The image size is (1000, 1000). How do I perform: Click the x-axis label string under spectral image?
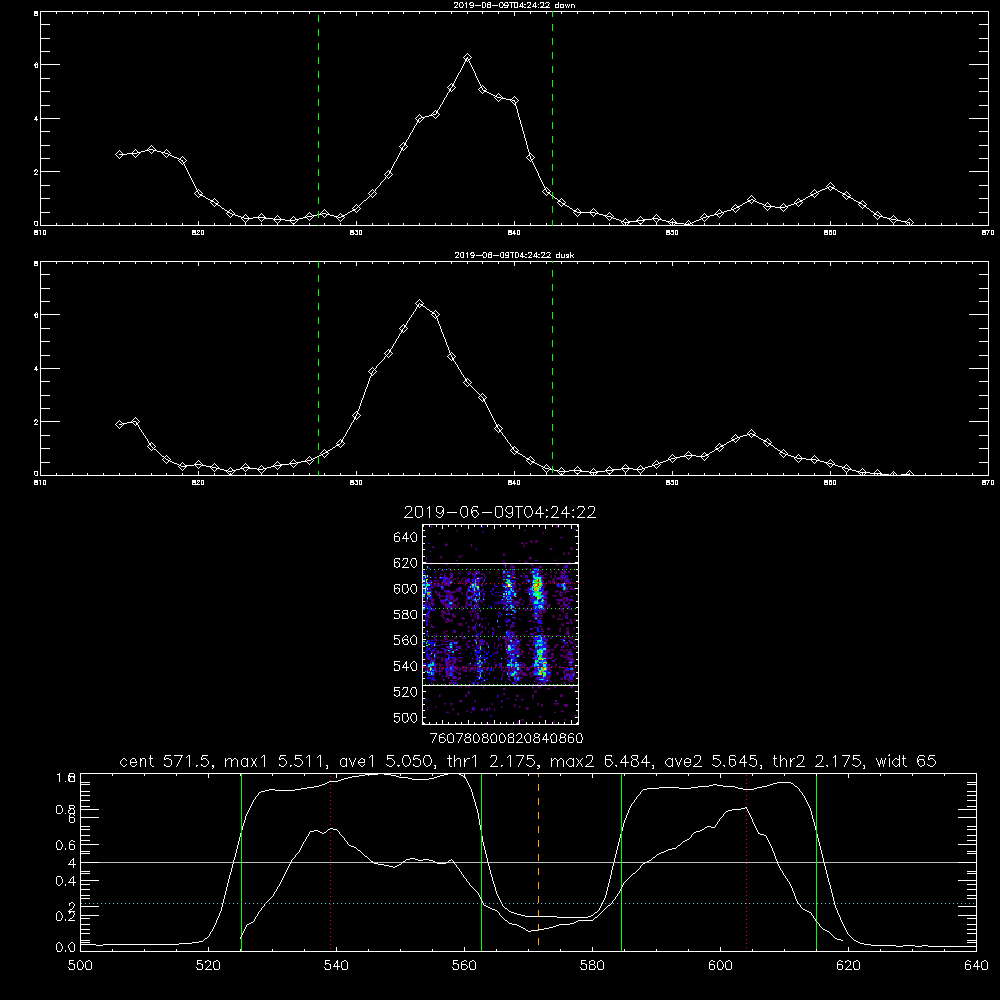point(506,739)
